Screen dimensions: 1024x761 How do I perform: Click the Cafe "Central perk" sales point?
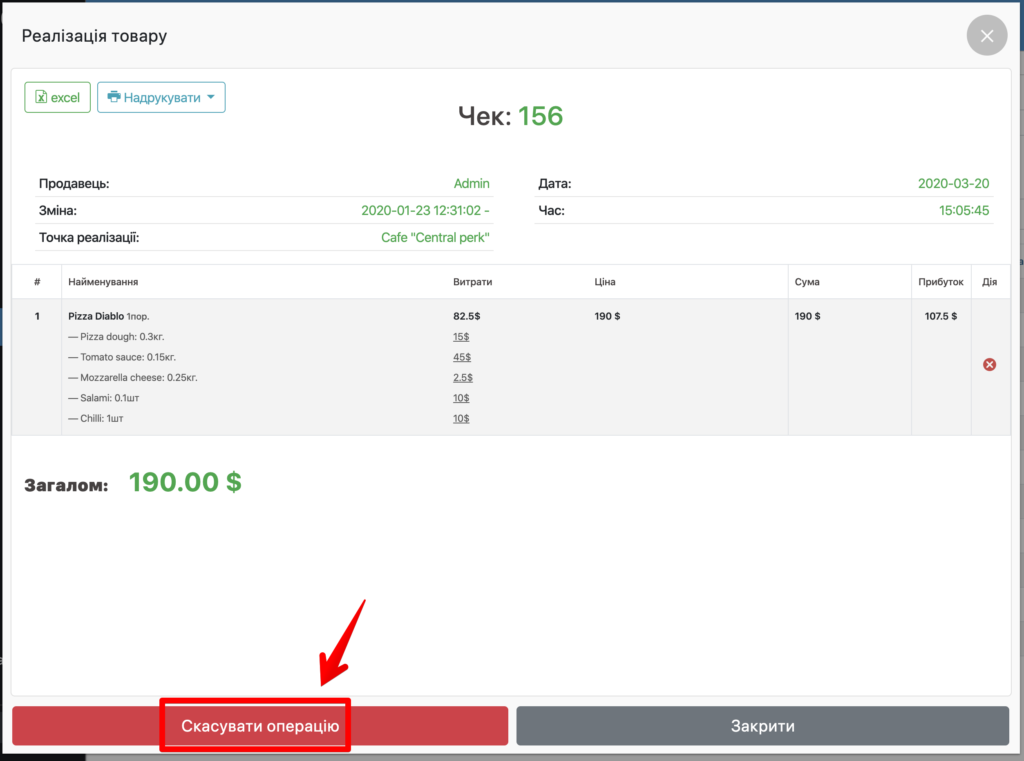point(435,238)
